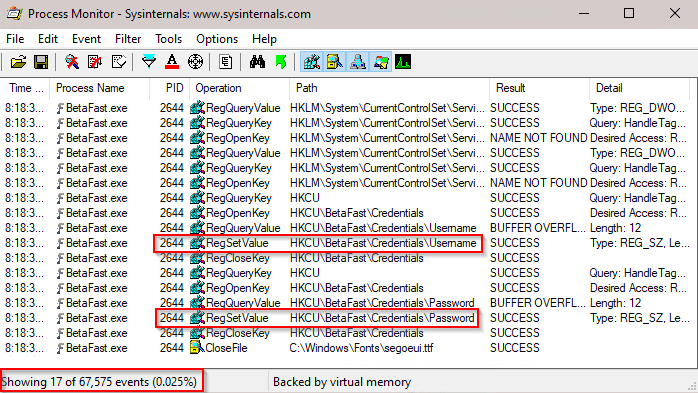This screenshot has width=698, height=393.
Task: Click the PID column header
Action: tap(170, 88)
